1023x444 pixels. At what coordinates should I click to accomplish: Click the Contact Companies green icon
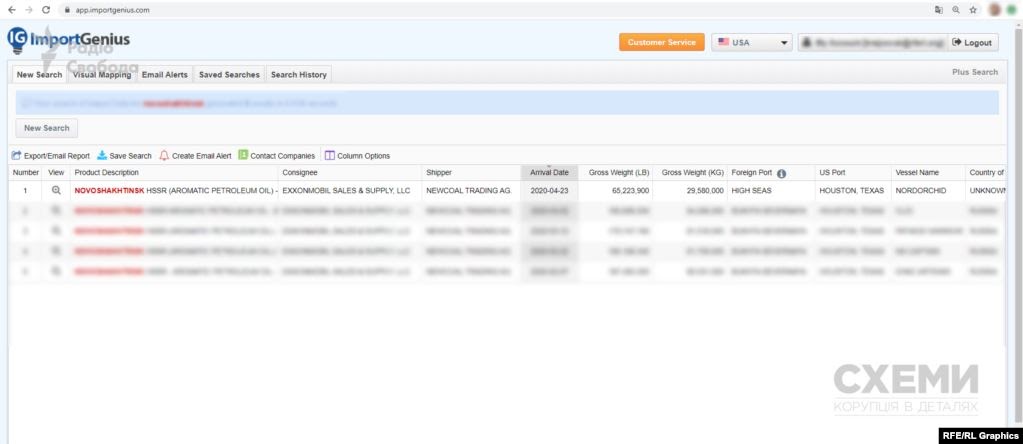pos(243,155)
